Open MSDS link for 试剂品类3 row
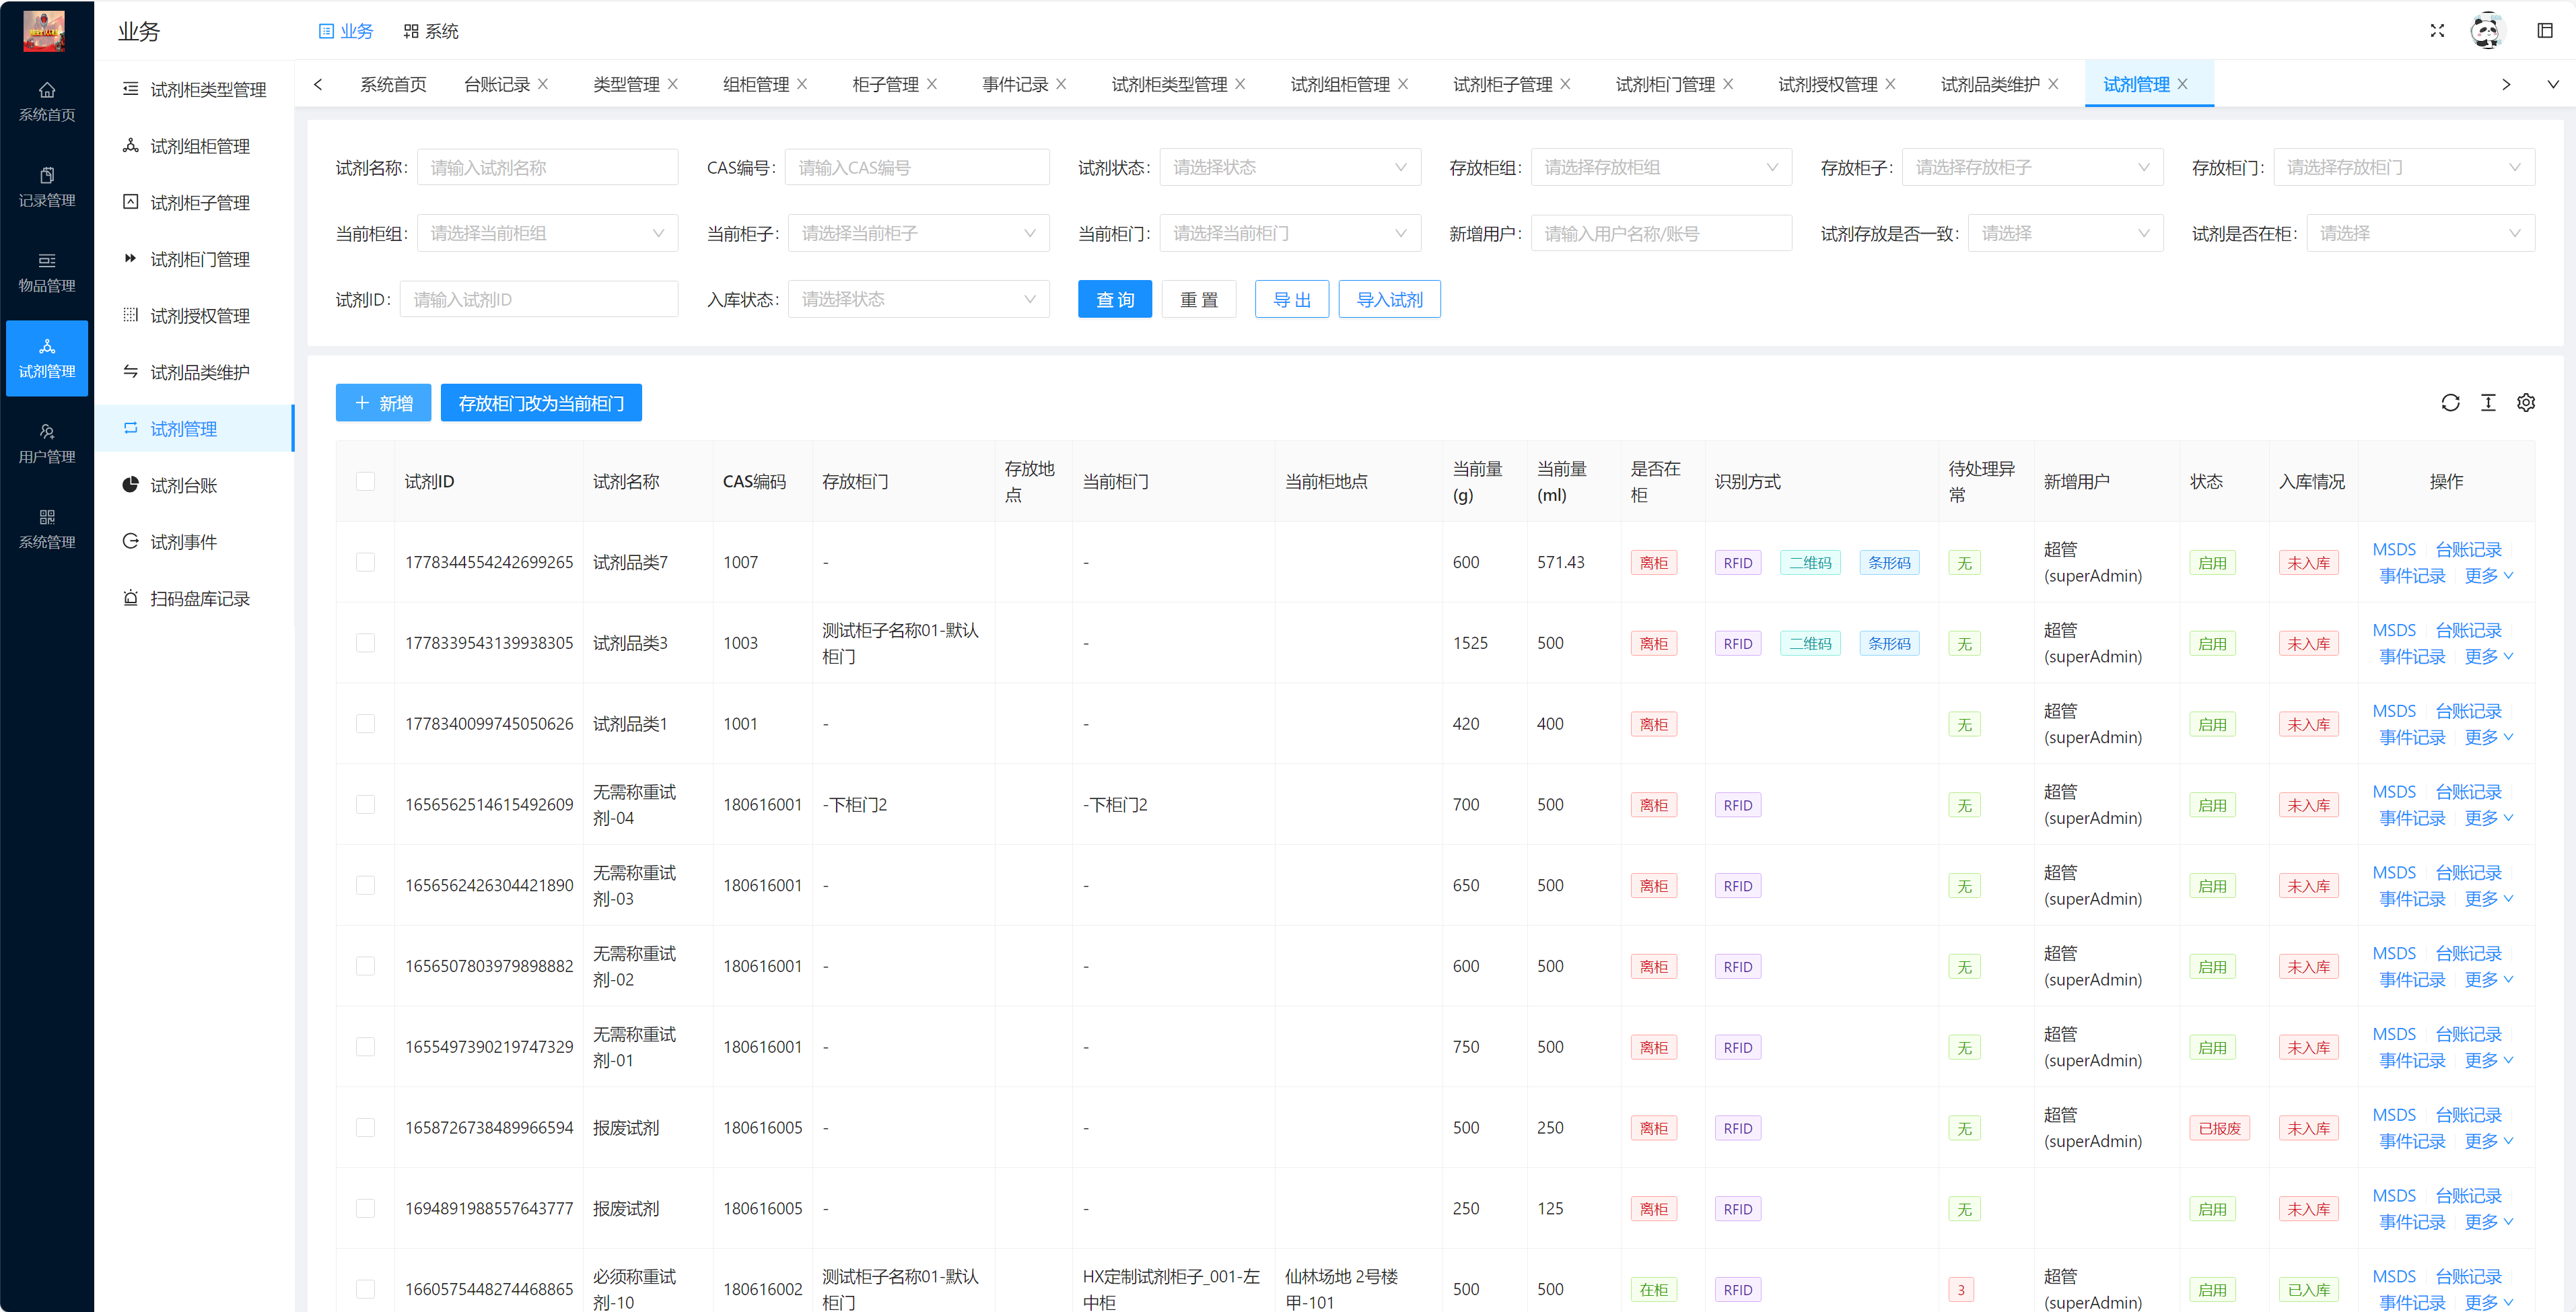2576x1312 pixels. [2394, 630]
